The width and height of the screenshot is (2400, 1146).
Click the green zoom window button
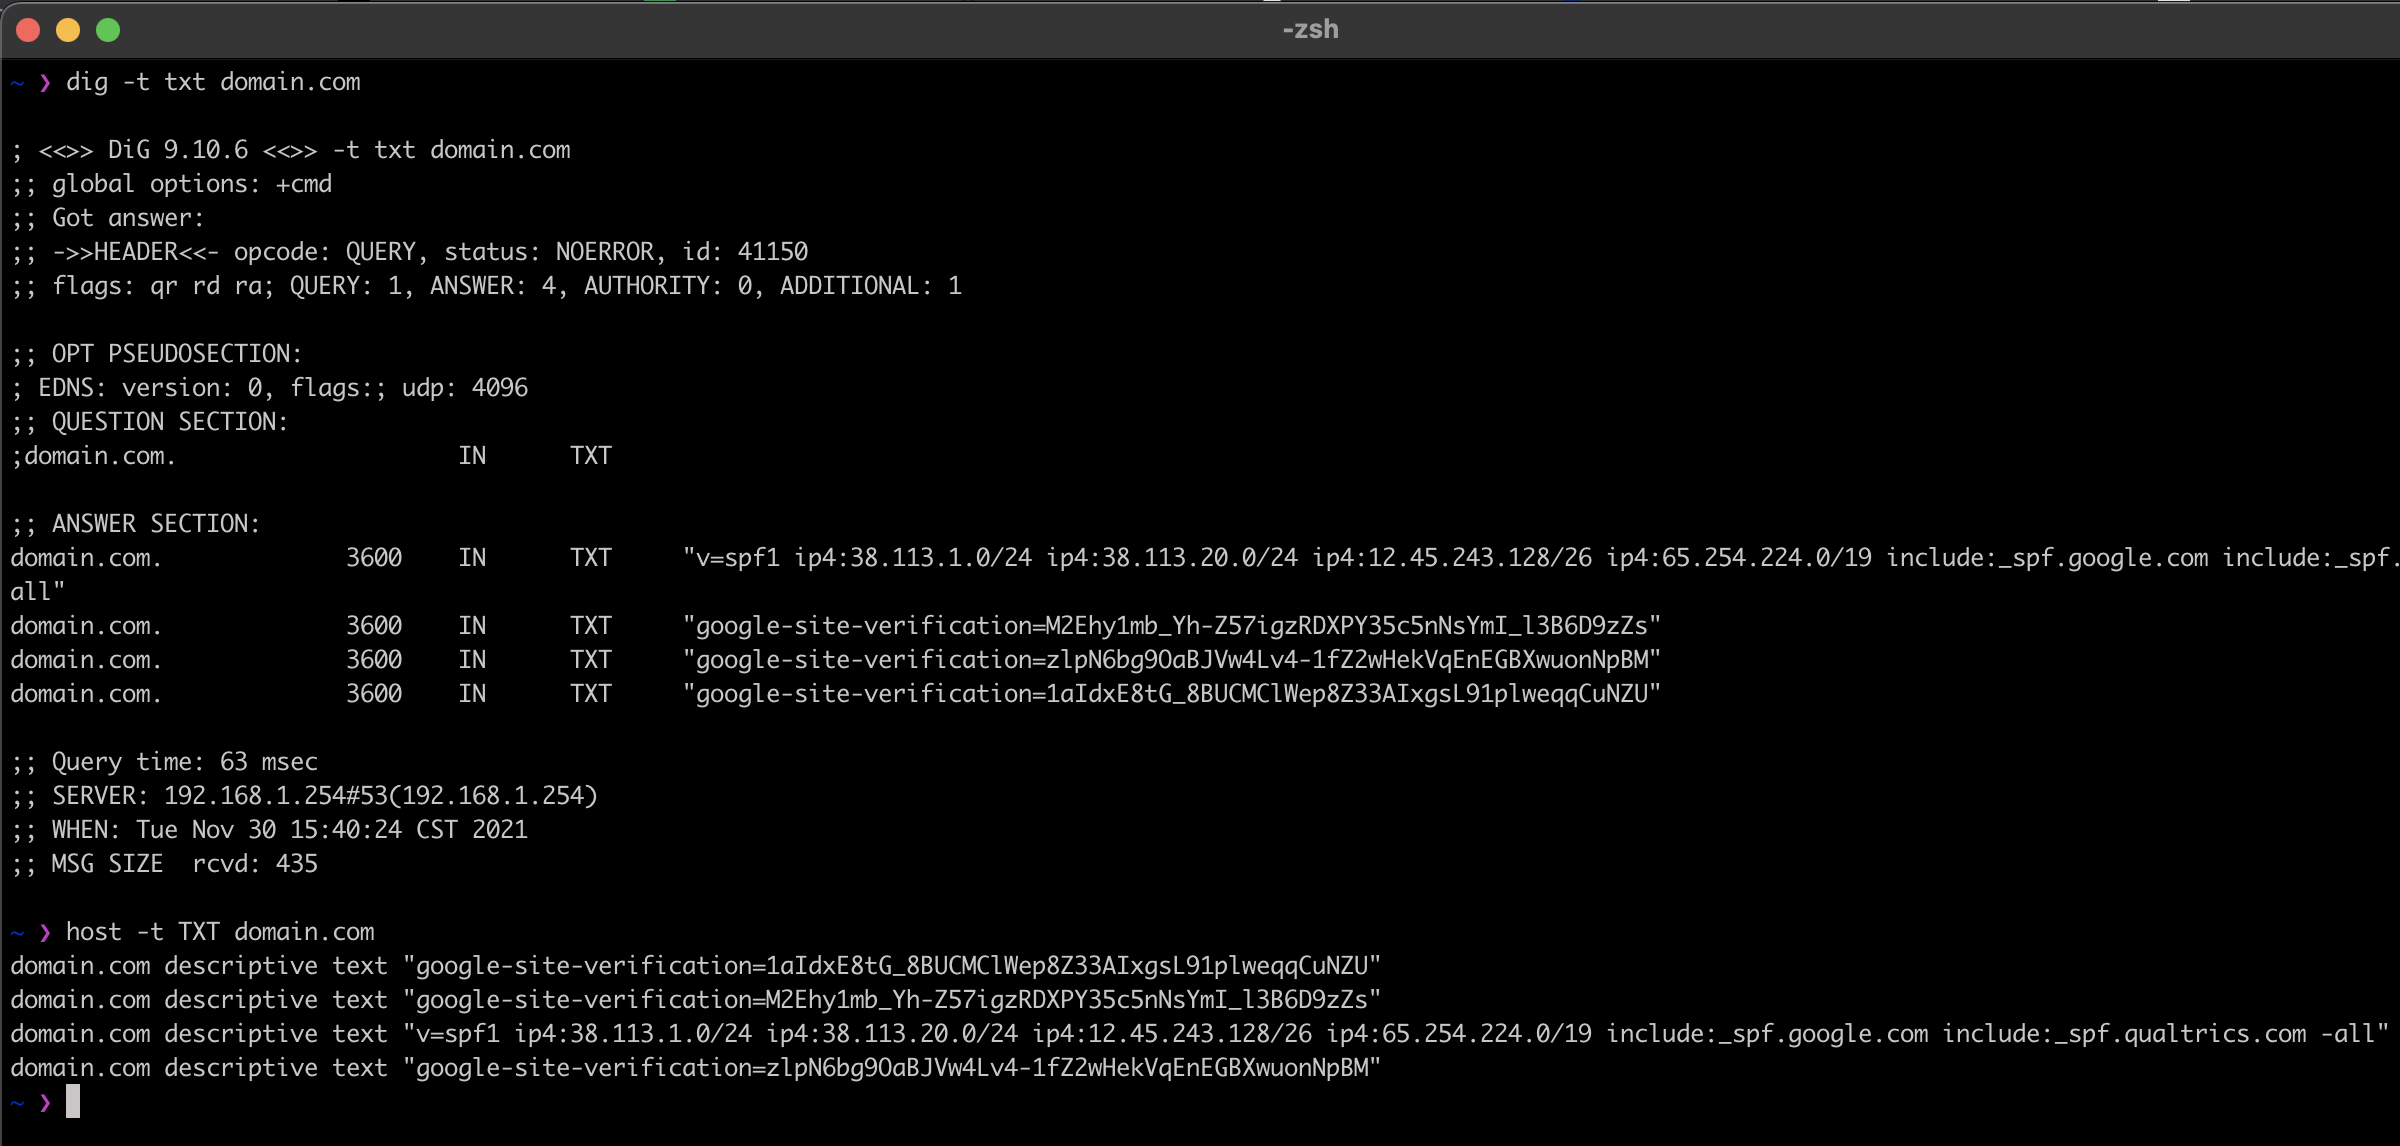108,30
